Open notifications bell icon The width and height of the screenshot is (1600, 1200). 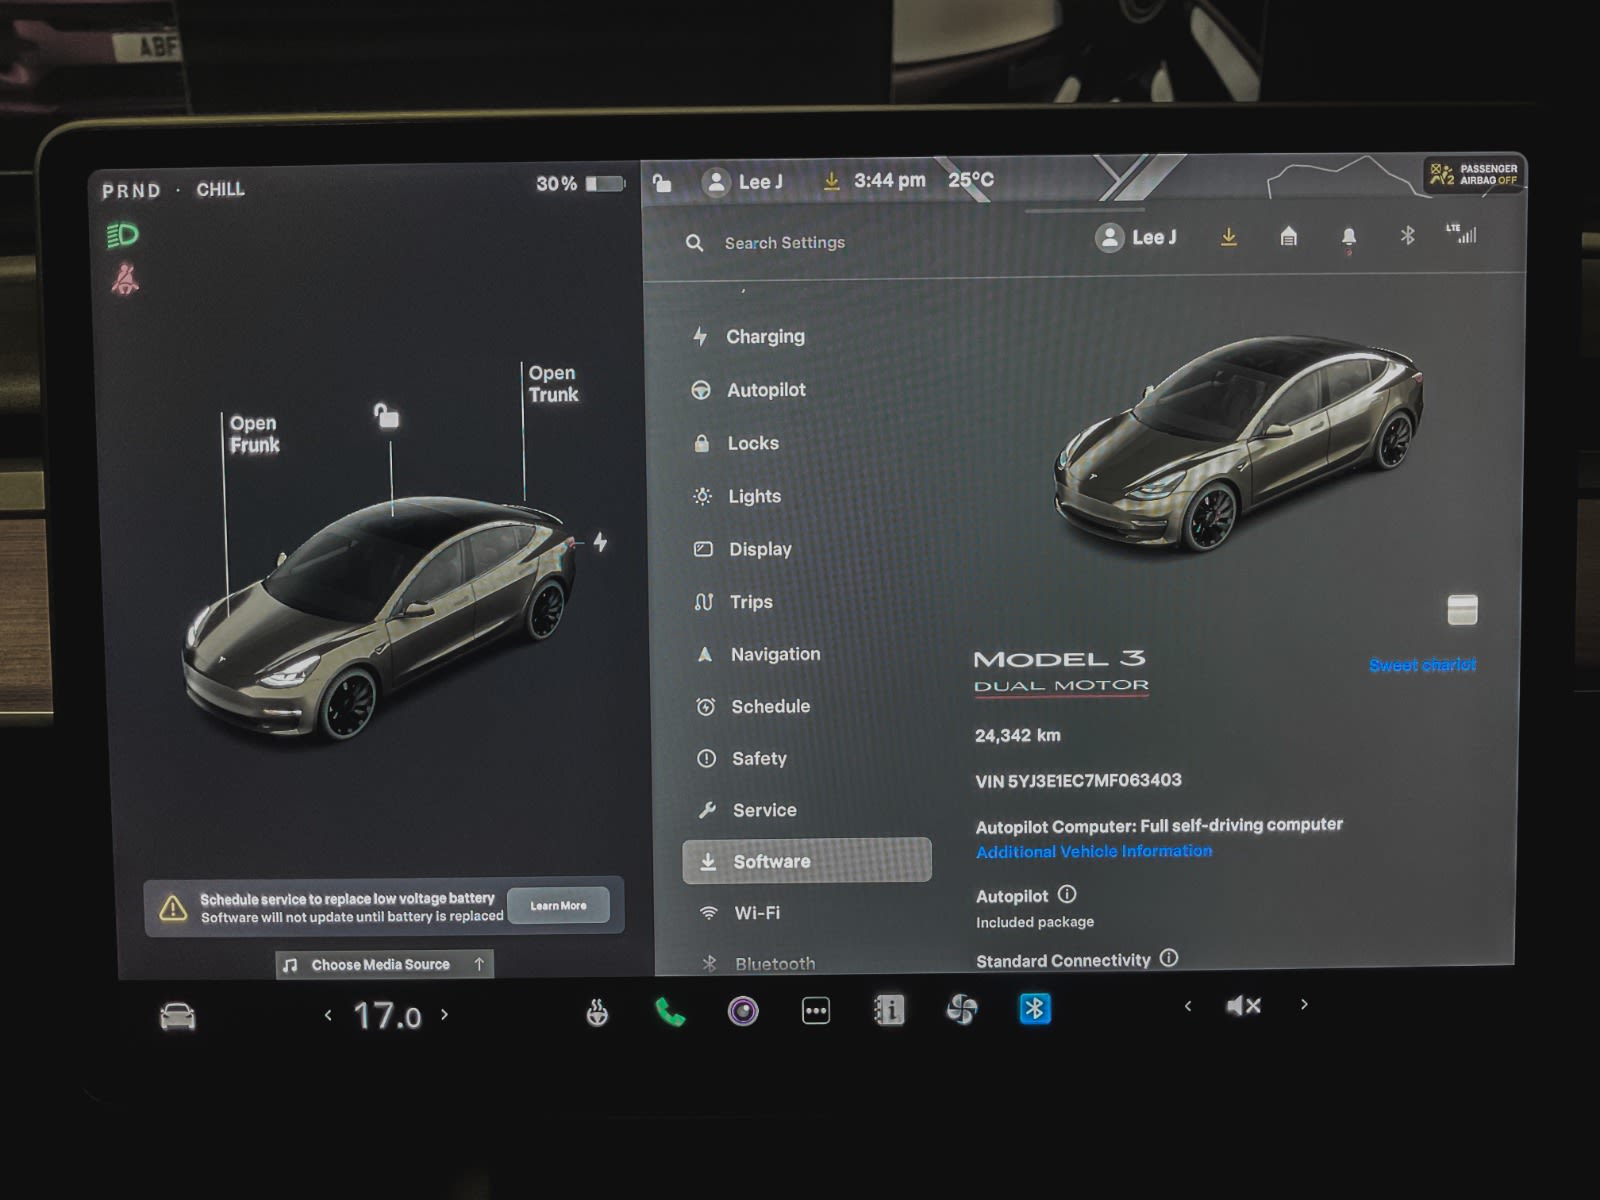pyautogui.click(x=1349, y=237)
